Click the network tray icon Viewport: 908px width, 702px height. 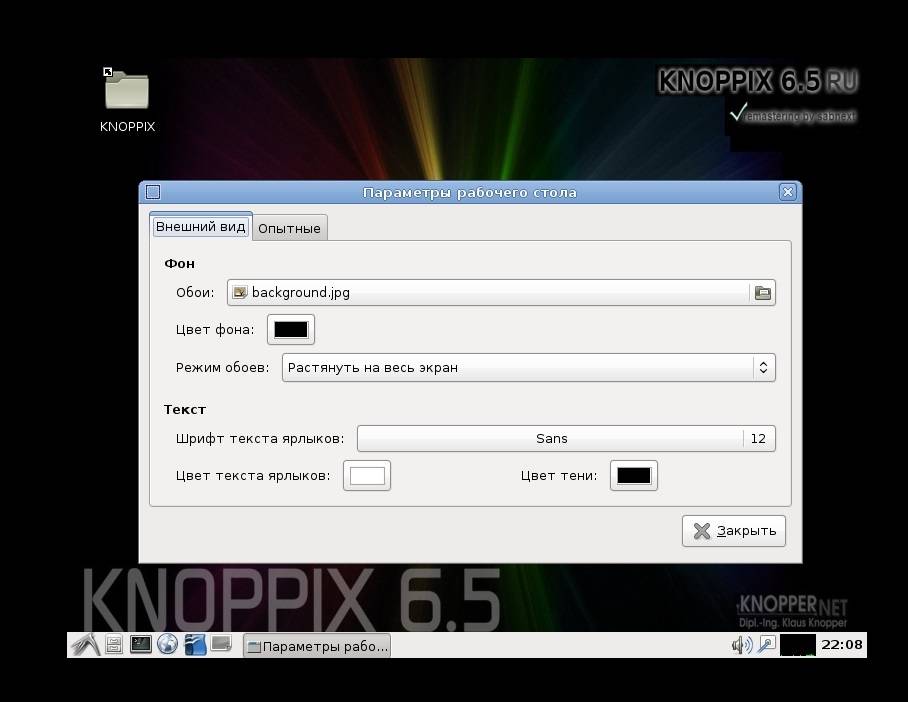pos(767,644)
